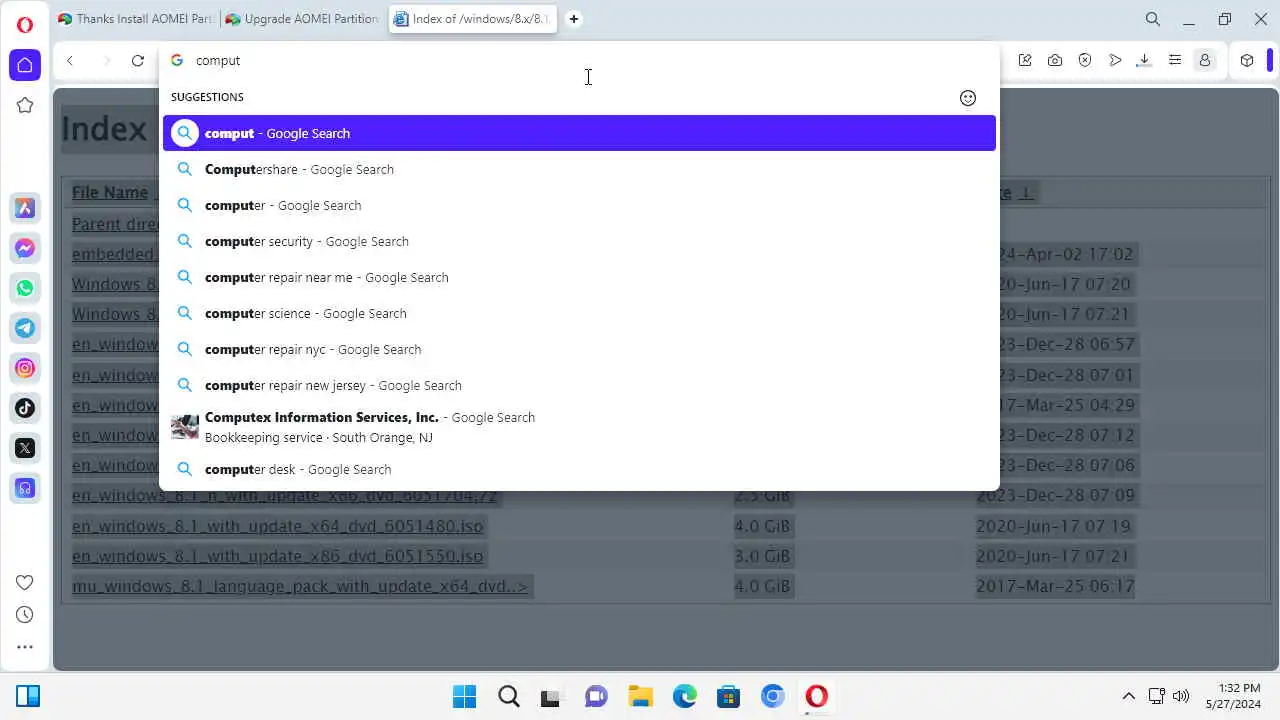The width and height of the screenshot is (1280, 720).
Task: Click '2020-Jun-17 07:19' date cell
Action: point(1054,526)
